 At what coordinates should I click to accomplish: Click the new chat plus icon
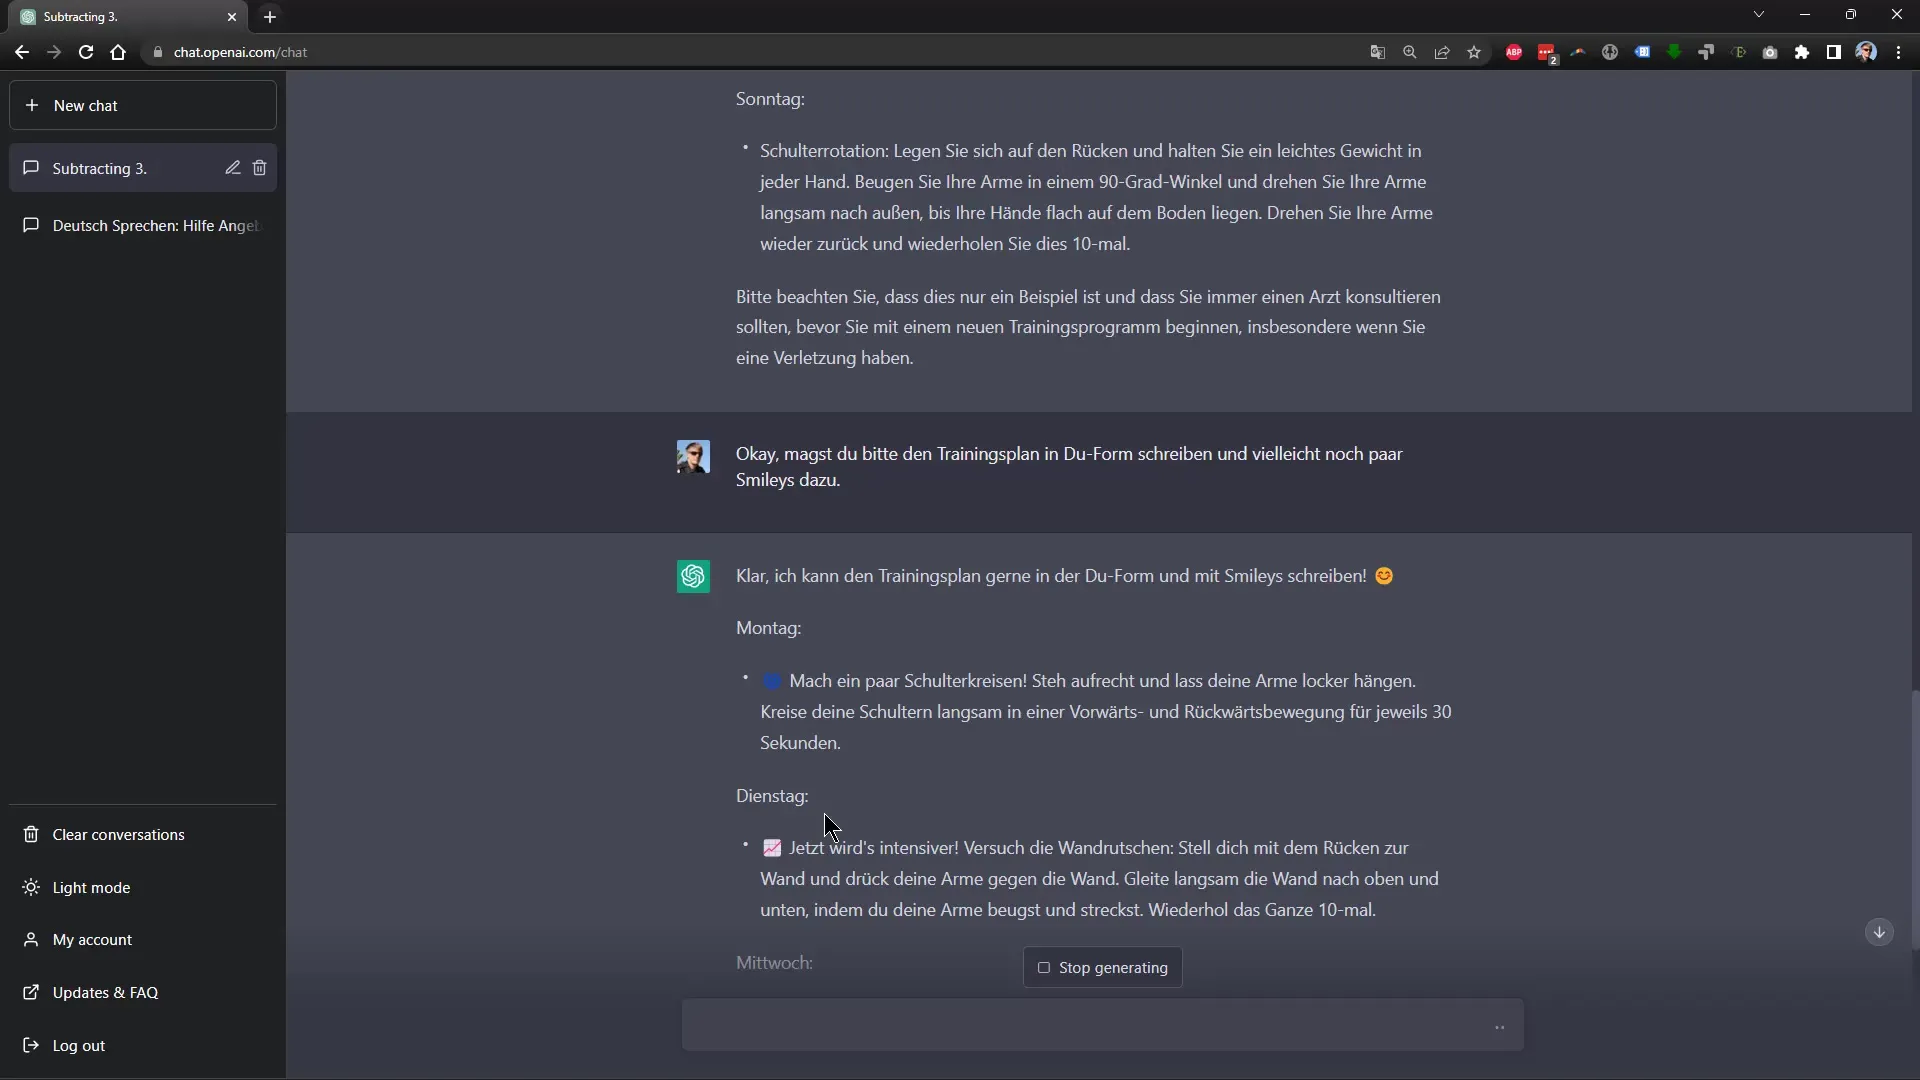[32, 105]
